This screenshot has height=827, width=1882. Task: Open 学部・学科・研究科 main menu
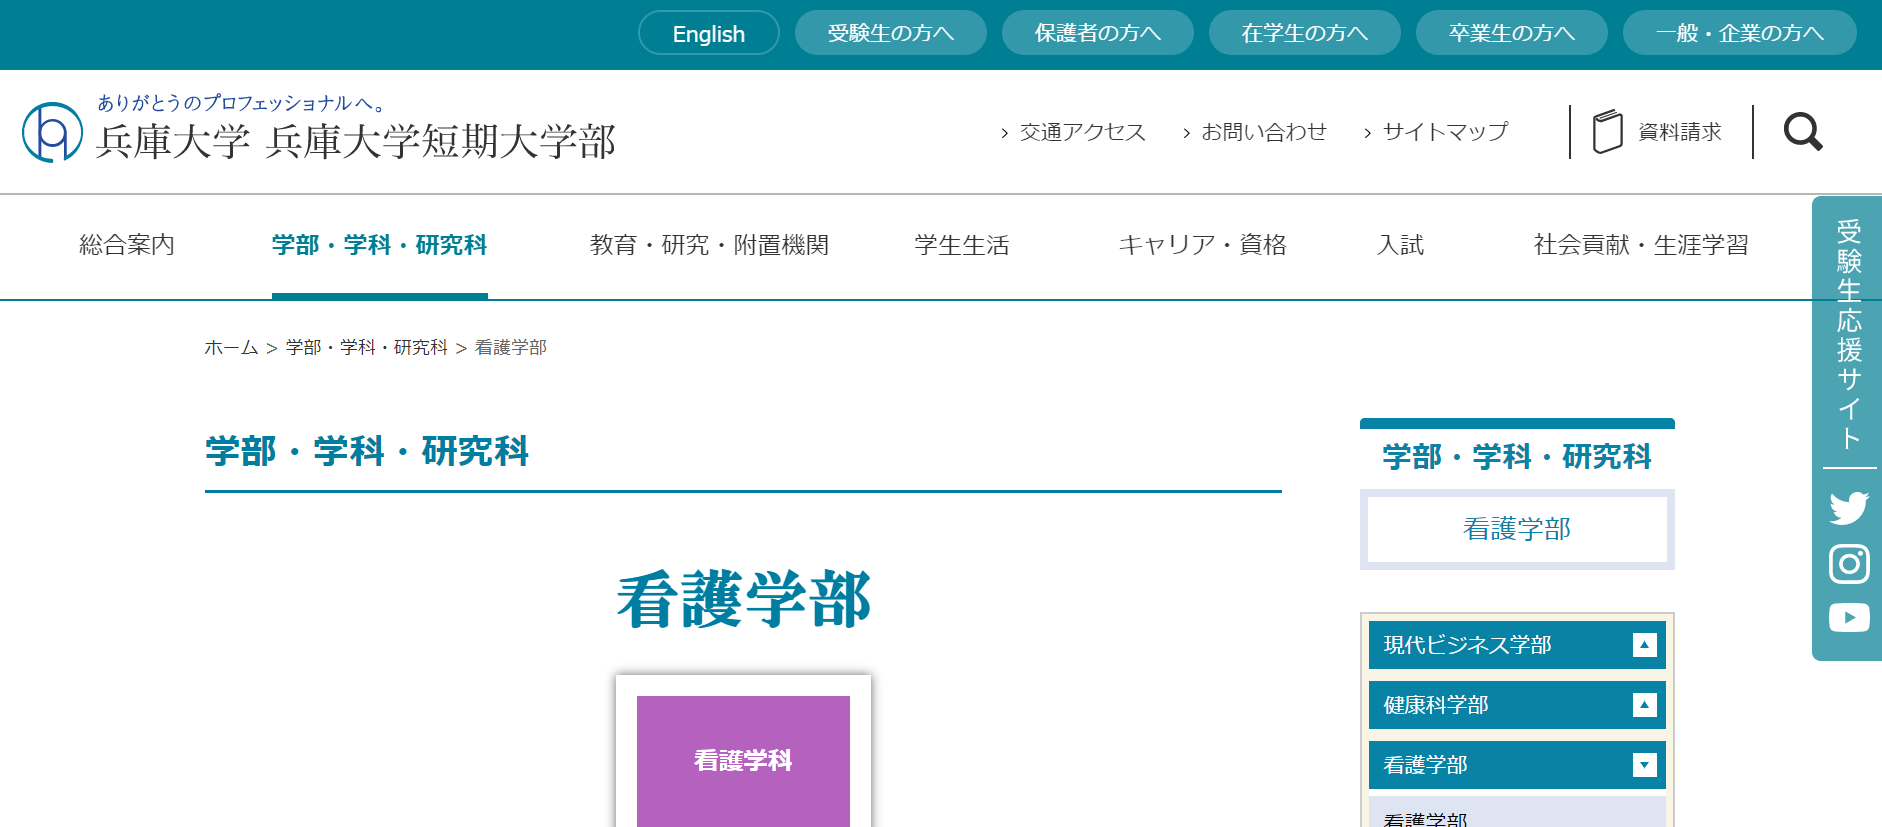point(380,245)
